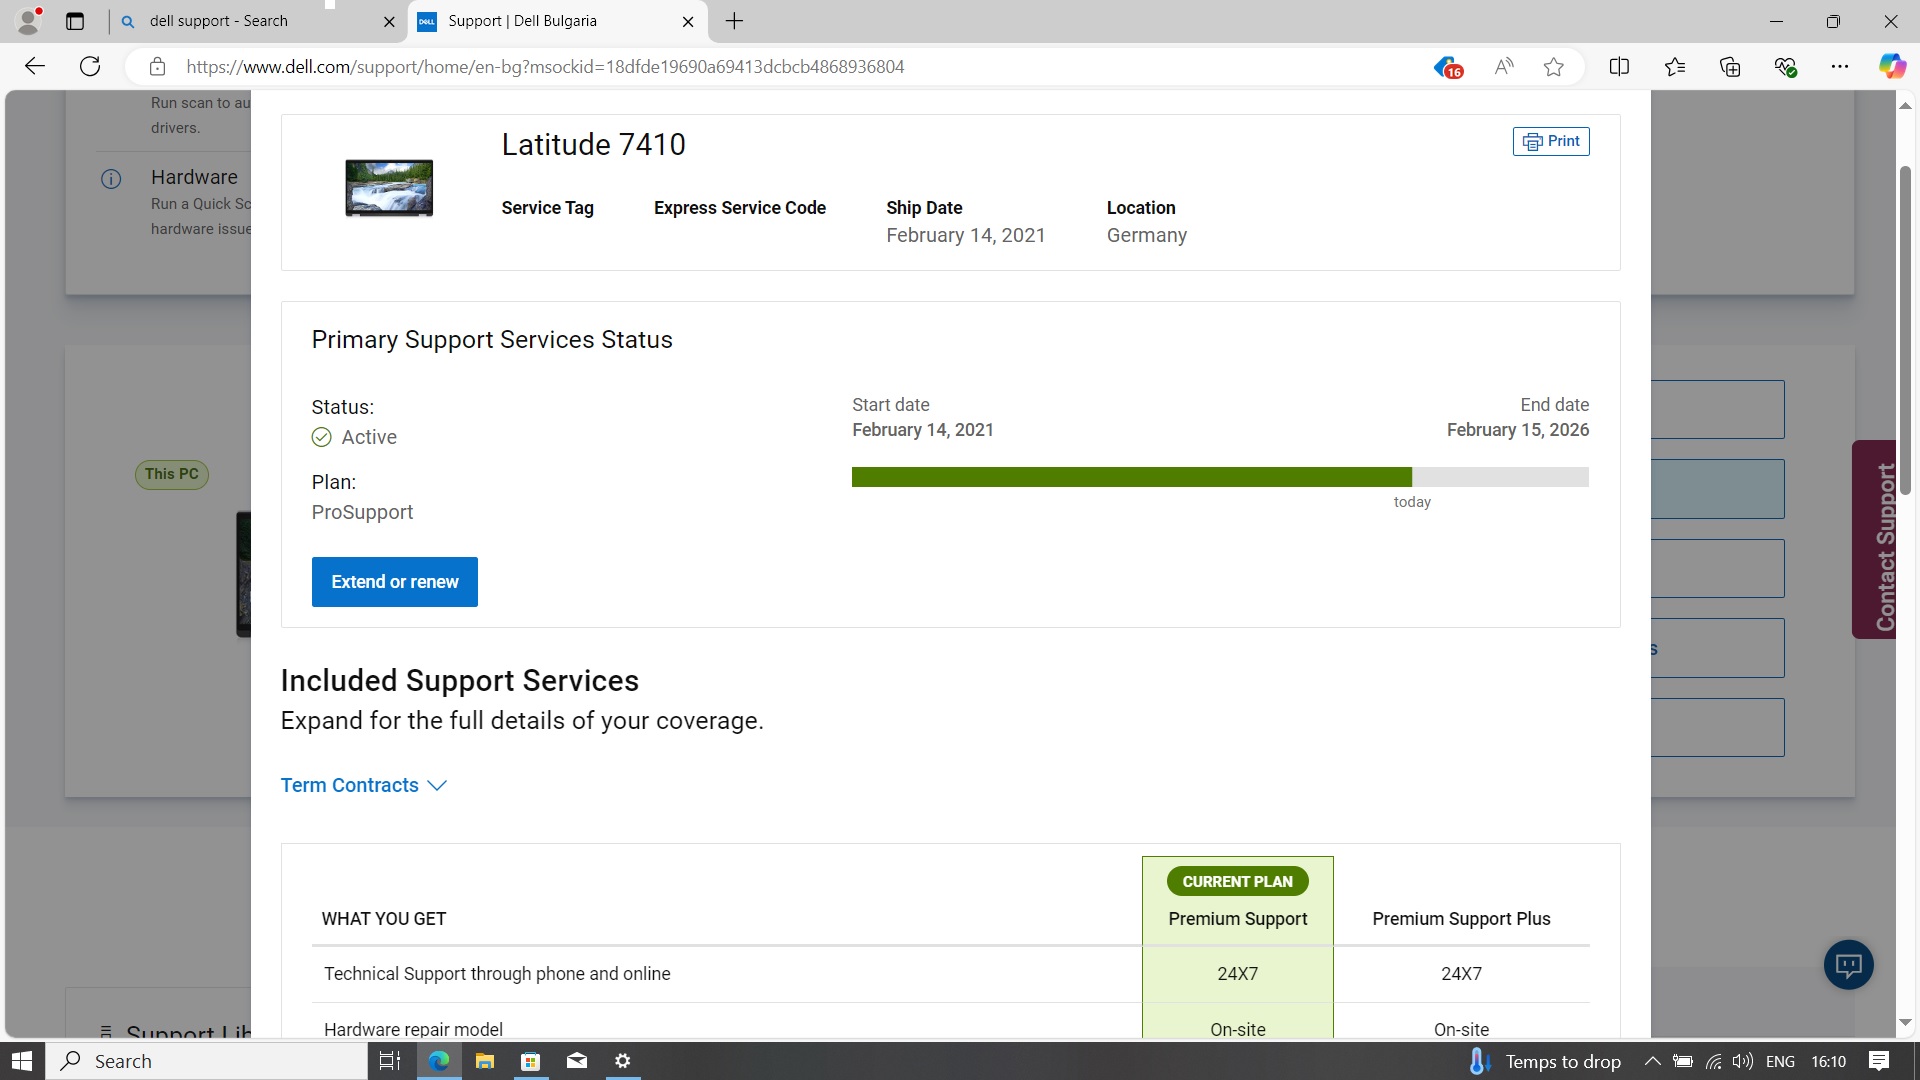1920x1080 pixels.
Task: Open the volume speaker tray icon
Action: pyautogui.click(x=1743, y=1061)
